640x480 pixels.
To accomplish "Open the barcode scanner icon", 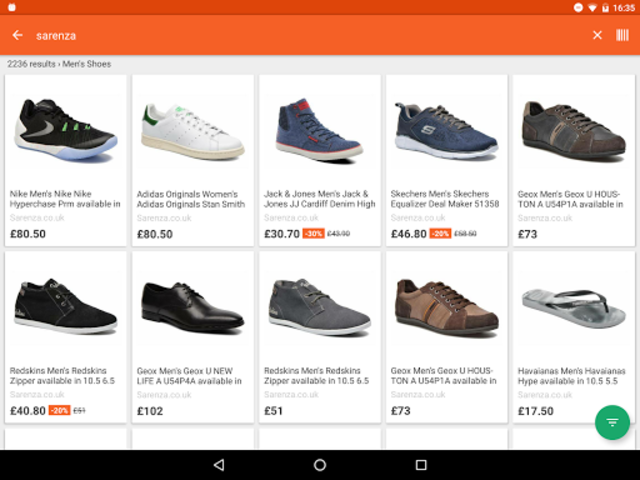I will pyautogui.click(x=622, y=35).
